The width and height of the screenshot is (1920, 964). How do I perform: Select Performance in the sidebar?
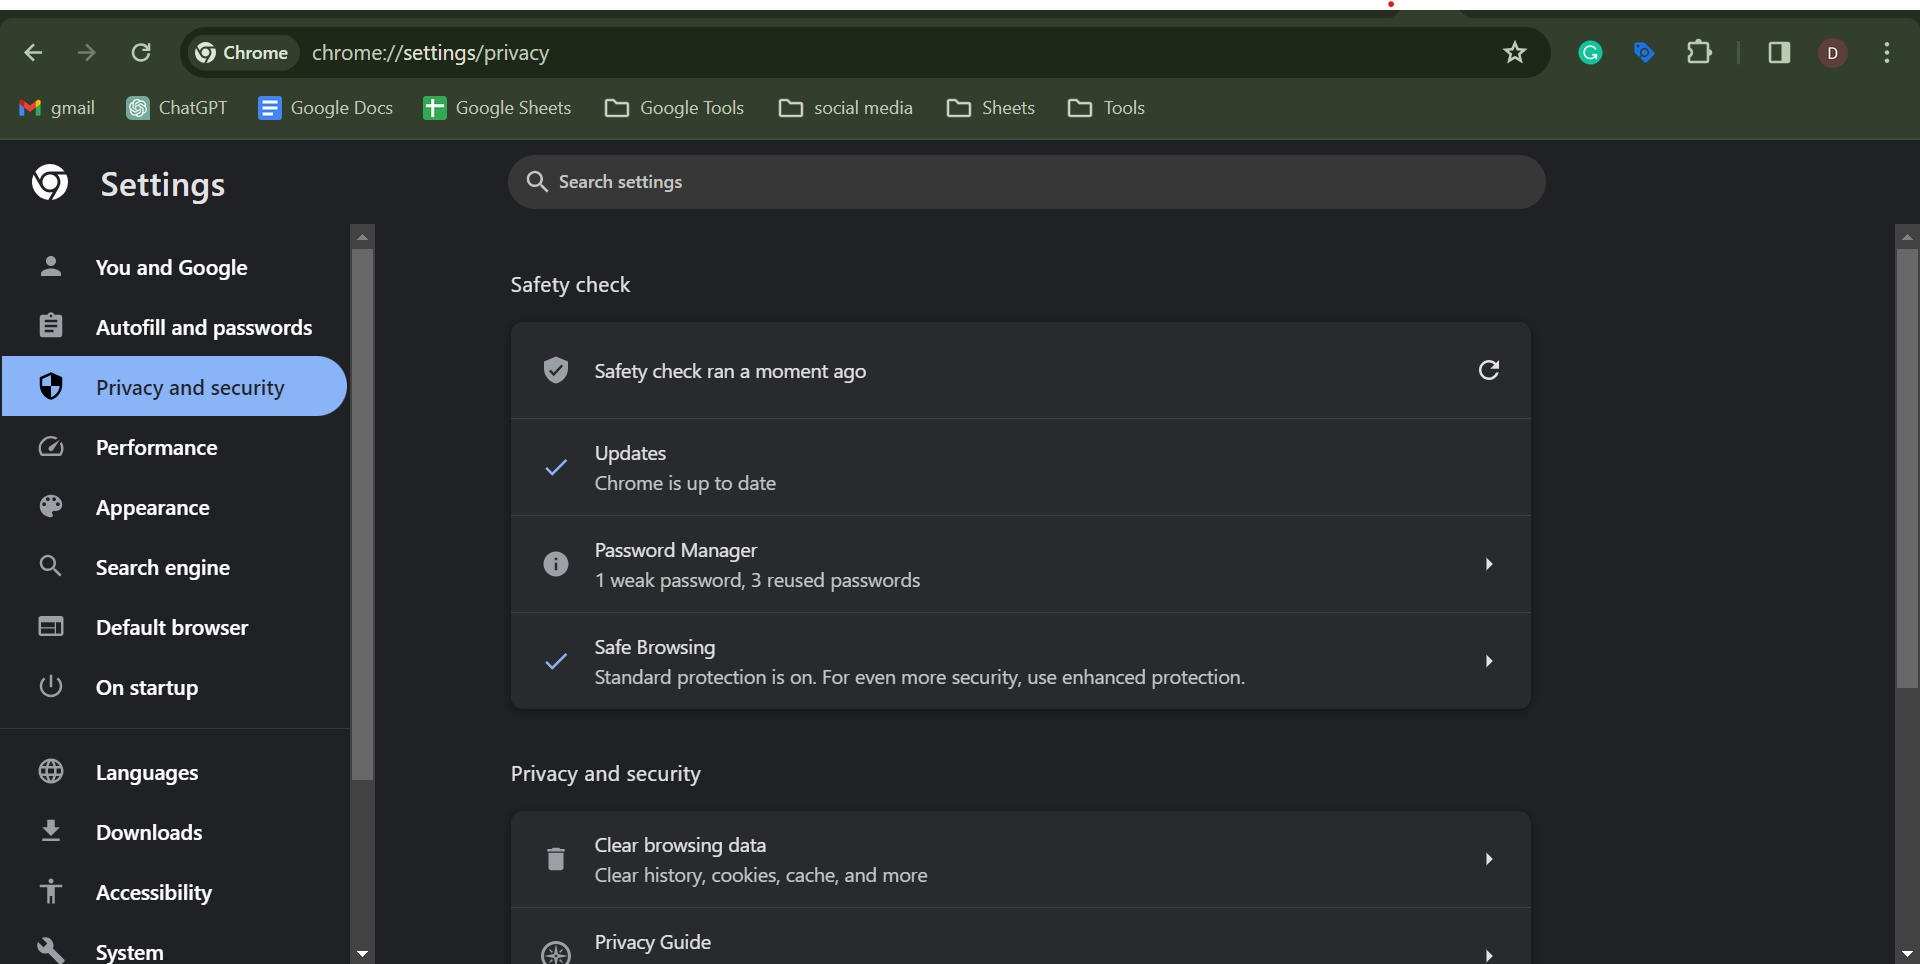pos(175,447)
